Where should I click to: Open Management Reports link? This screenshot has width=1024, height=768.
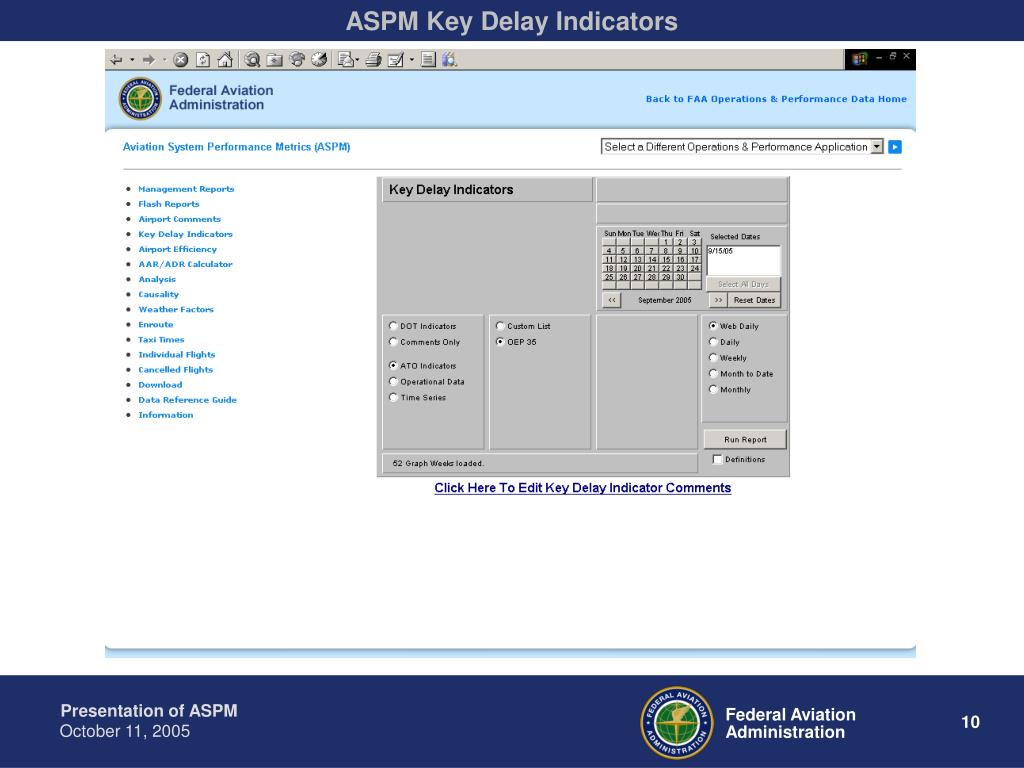pyautogui.click(x=186, y=189)
